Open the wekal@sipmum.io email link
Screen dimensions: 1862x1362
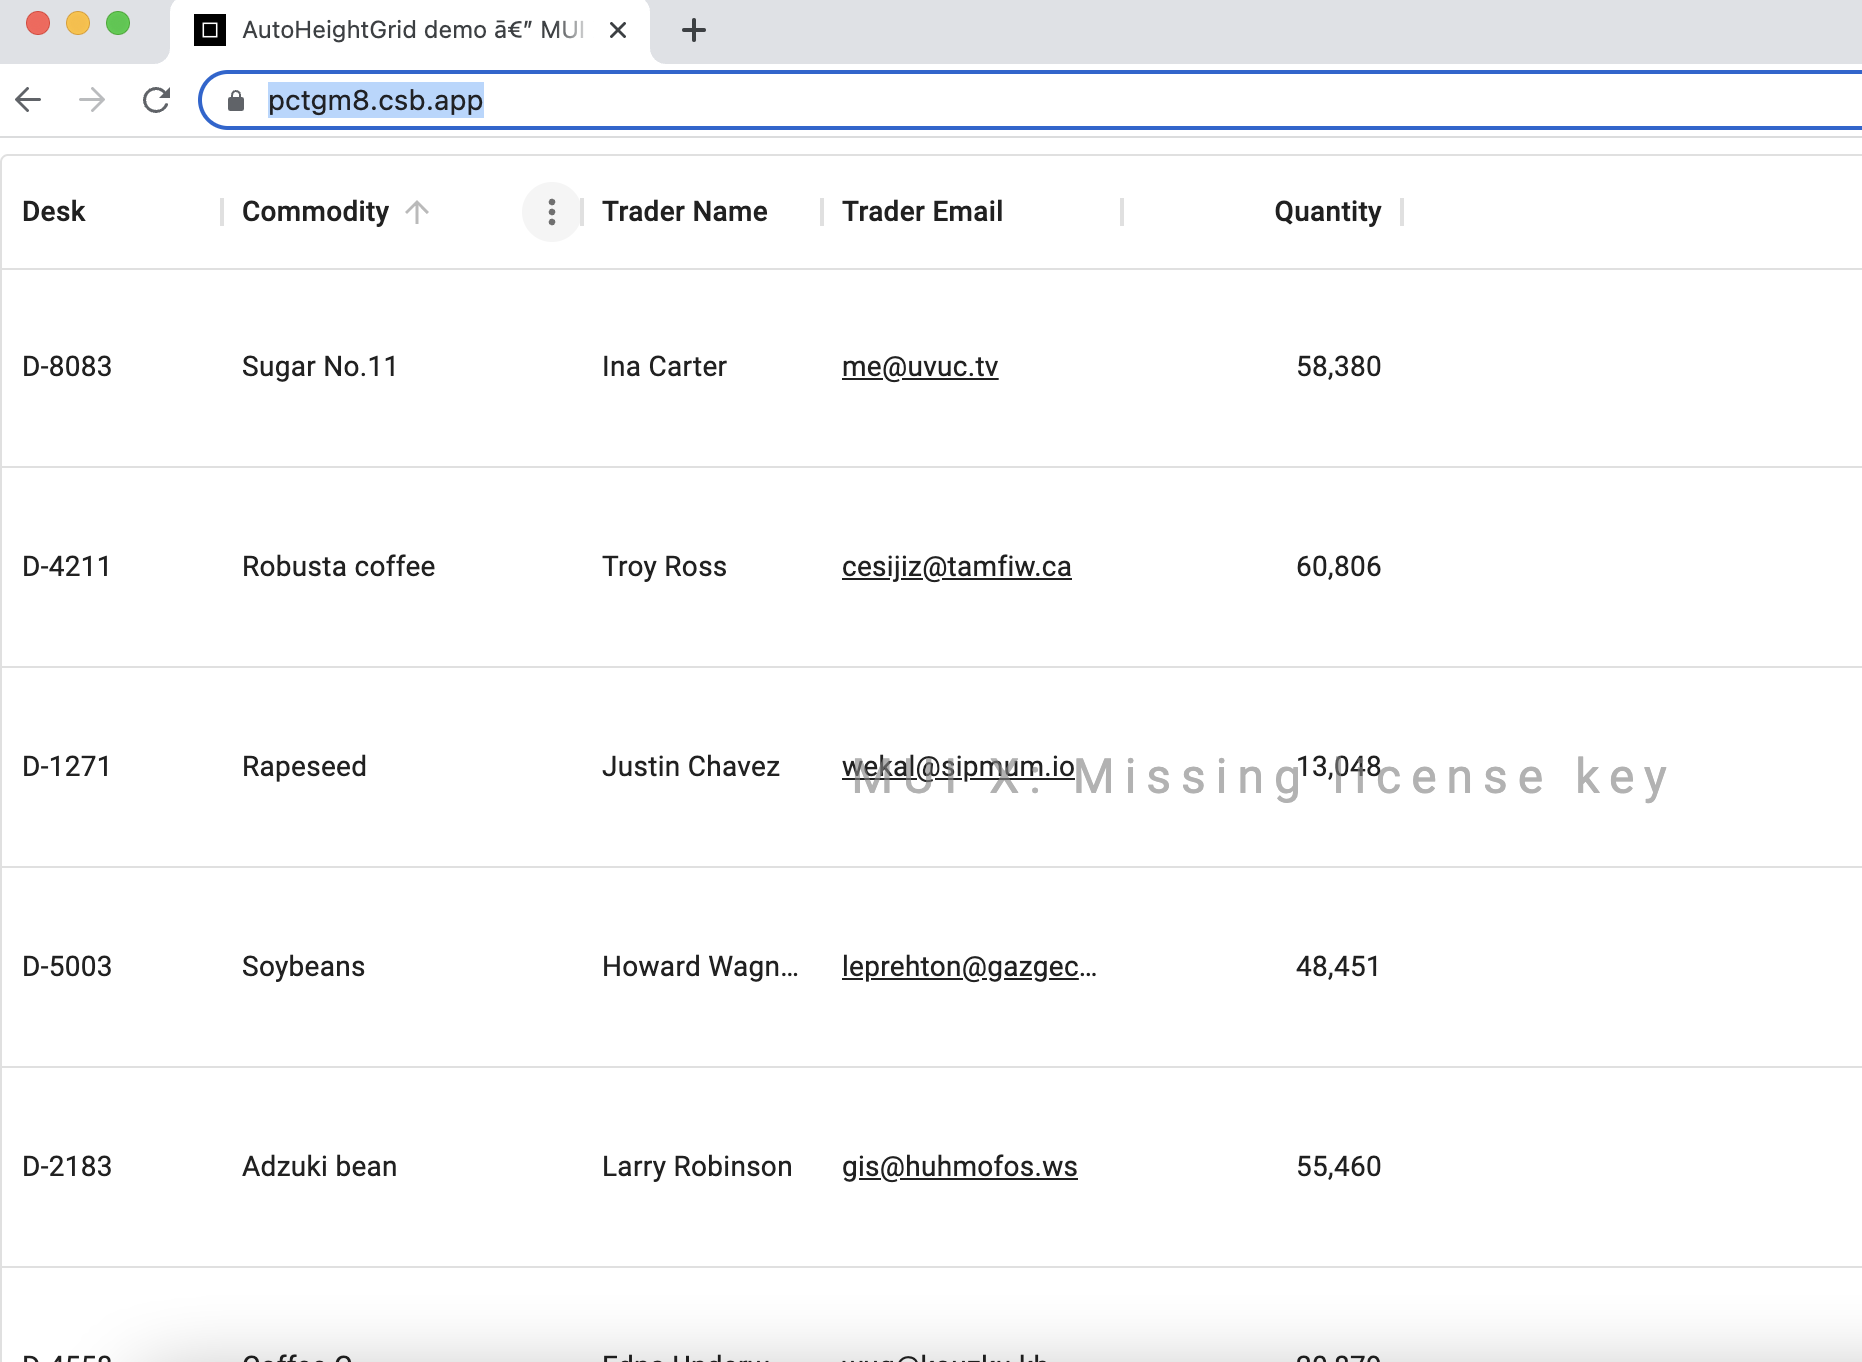point(956,766)
